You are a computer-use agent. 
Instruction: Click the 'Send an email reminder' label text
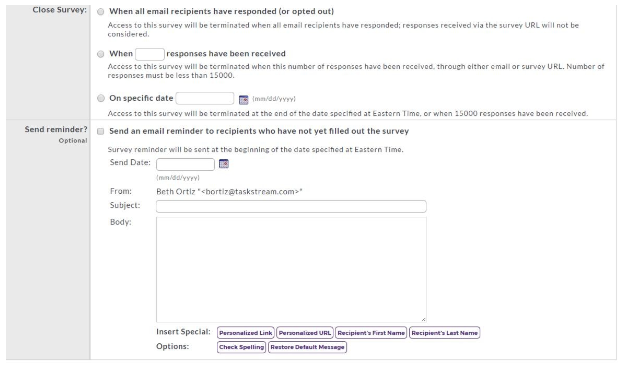(x=259, y=131)
